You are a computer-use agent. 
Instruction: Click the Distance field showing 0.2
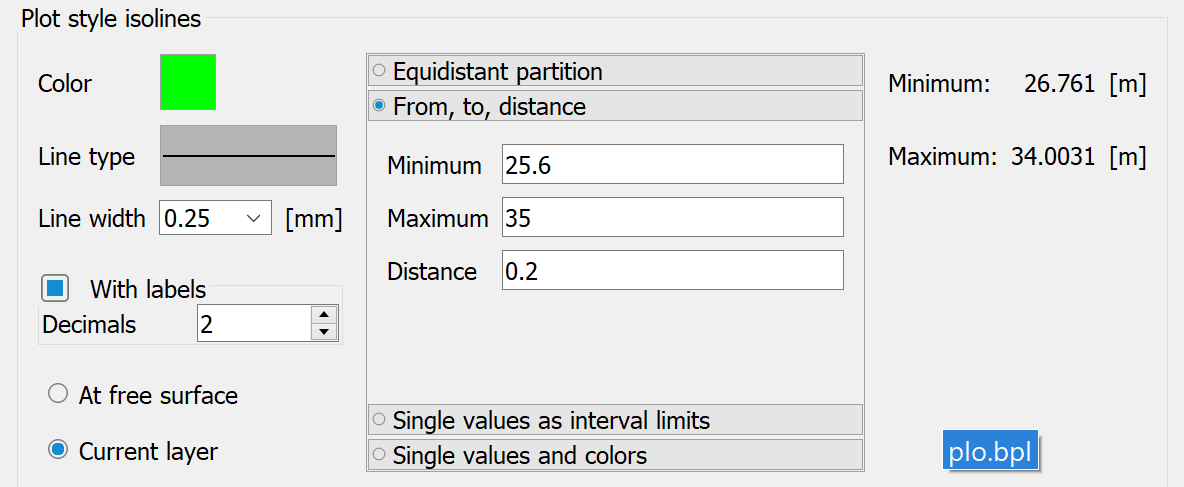[672, 270]
